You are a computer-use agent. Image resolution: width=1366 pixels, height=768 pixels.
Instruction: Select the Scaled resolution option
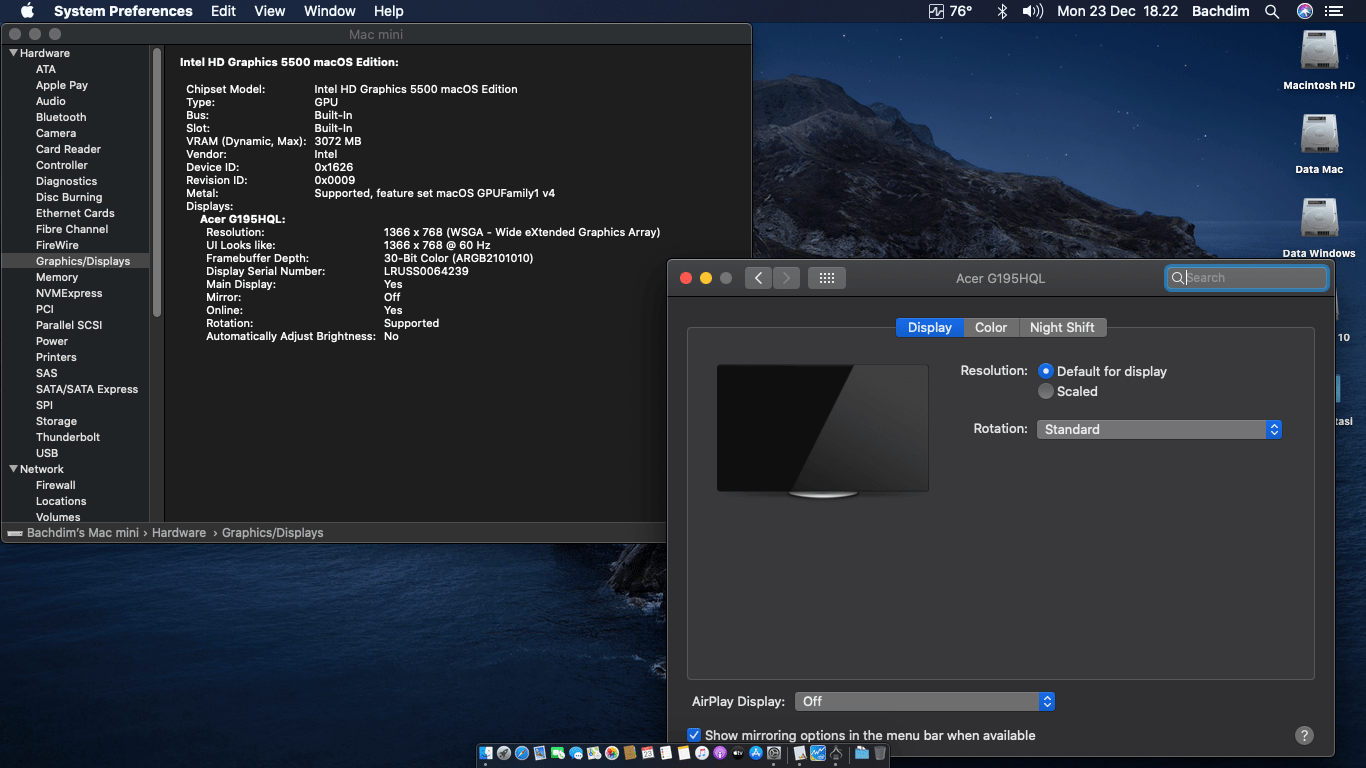click(1046, 391)
